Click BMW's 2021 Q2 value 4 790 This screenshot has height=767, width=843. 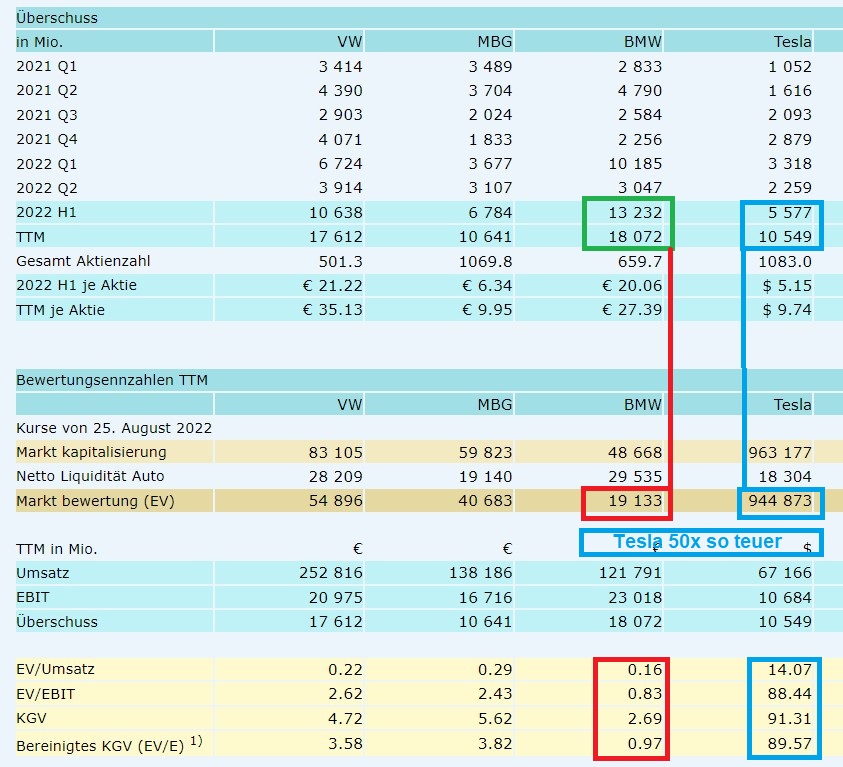coord(640,90)
